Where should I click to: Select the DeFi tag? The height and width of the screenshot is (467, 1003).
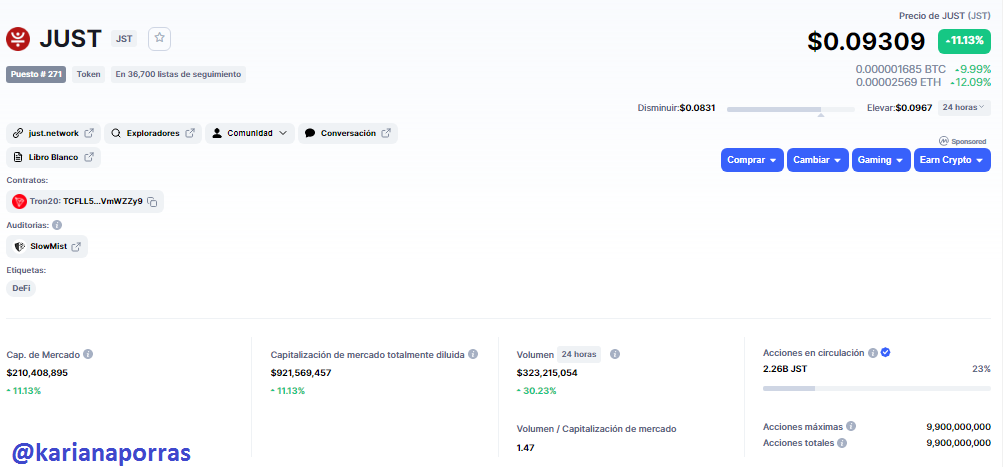tap(21, 289)
